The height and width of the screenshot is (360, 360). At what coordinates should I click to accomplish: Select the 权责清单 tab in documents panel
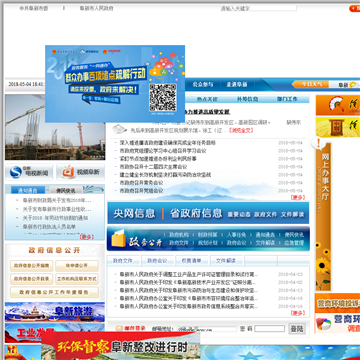click(x=191, y=261)
